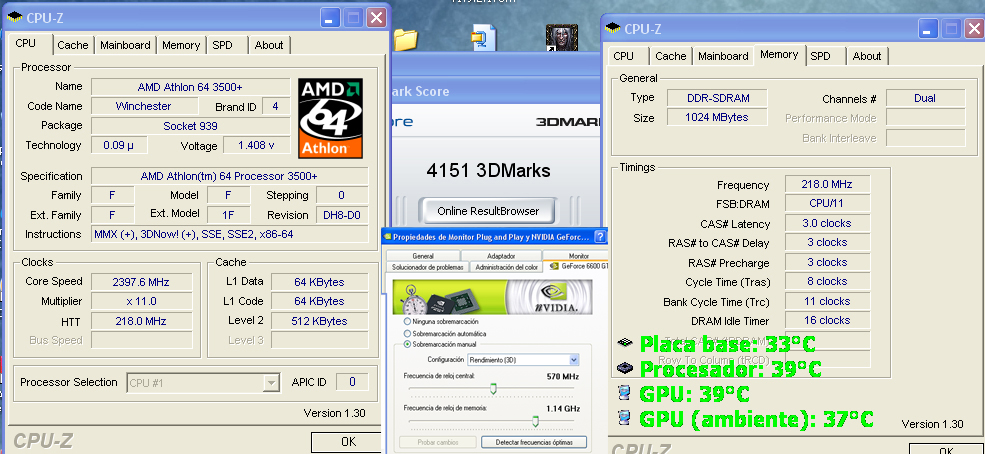Open the yellow folder icon on the desktop
This screenshot has height=454, width=985.
[x=405, y=39]
